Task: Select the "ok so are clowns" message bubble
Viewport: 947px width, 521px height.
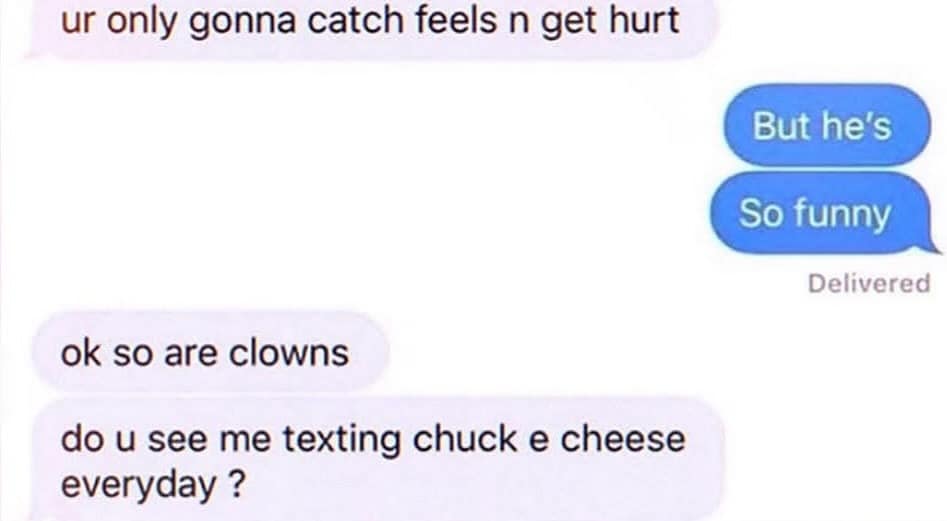Action: 210,352
